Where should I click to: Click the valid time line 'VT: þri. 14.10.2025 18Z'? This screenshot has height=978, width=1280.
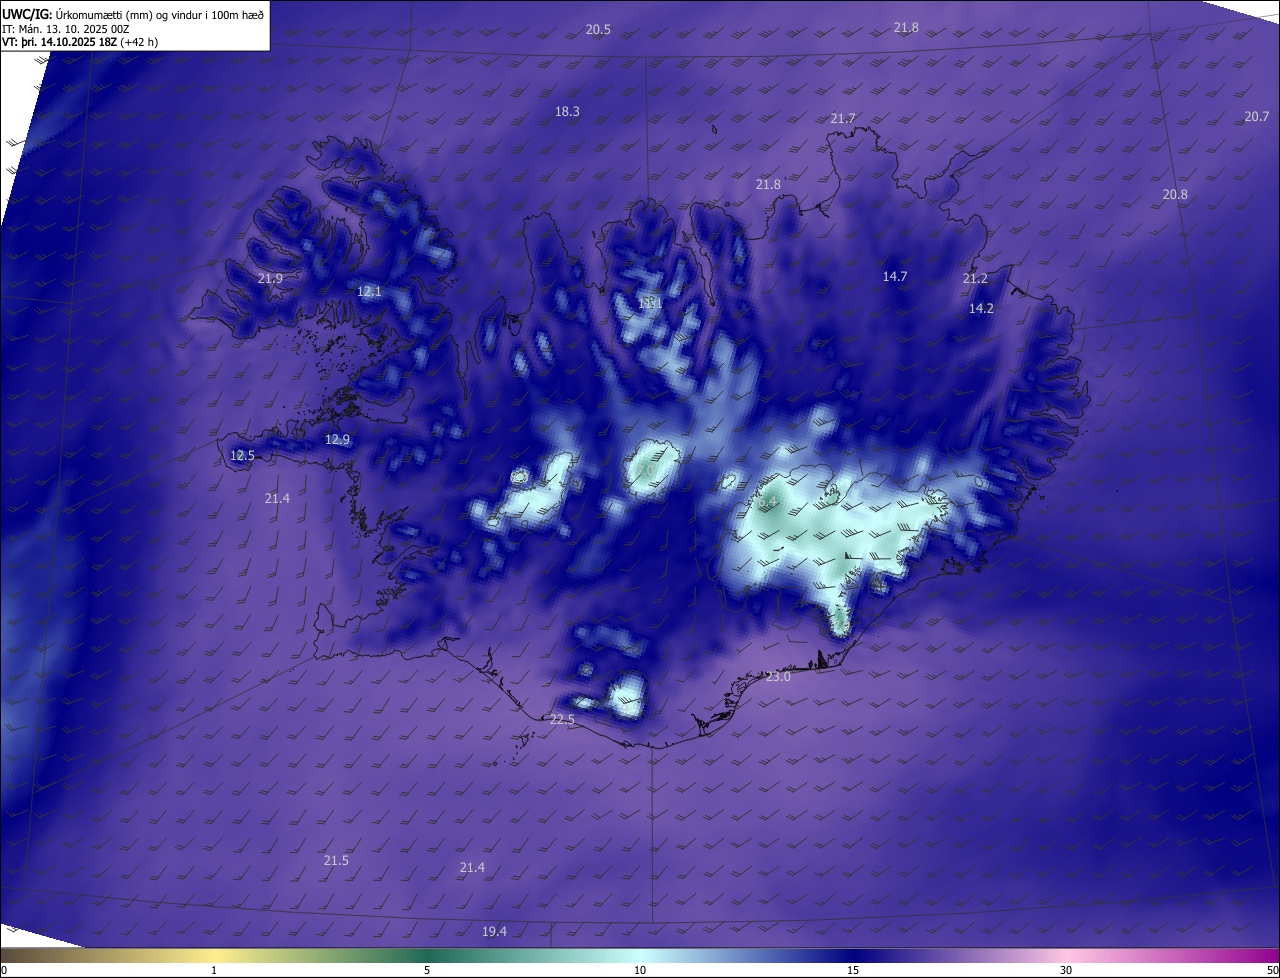point(59,42)
